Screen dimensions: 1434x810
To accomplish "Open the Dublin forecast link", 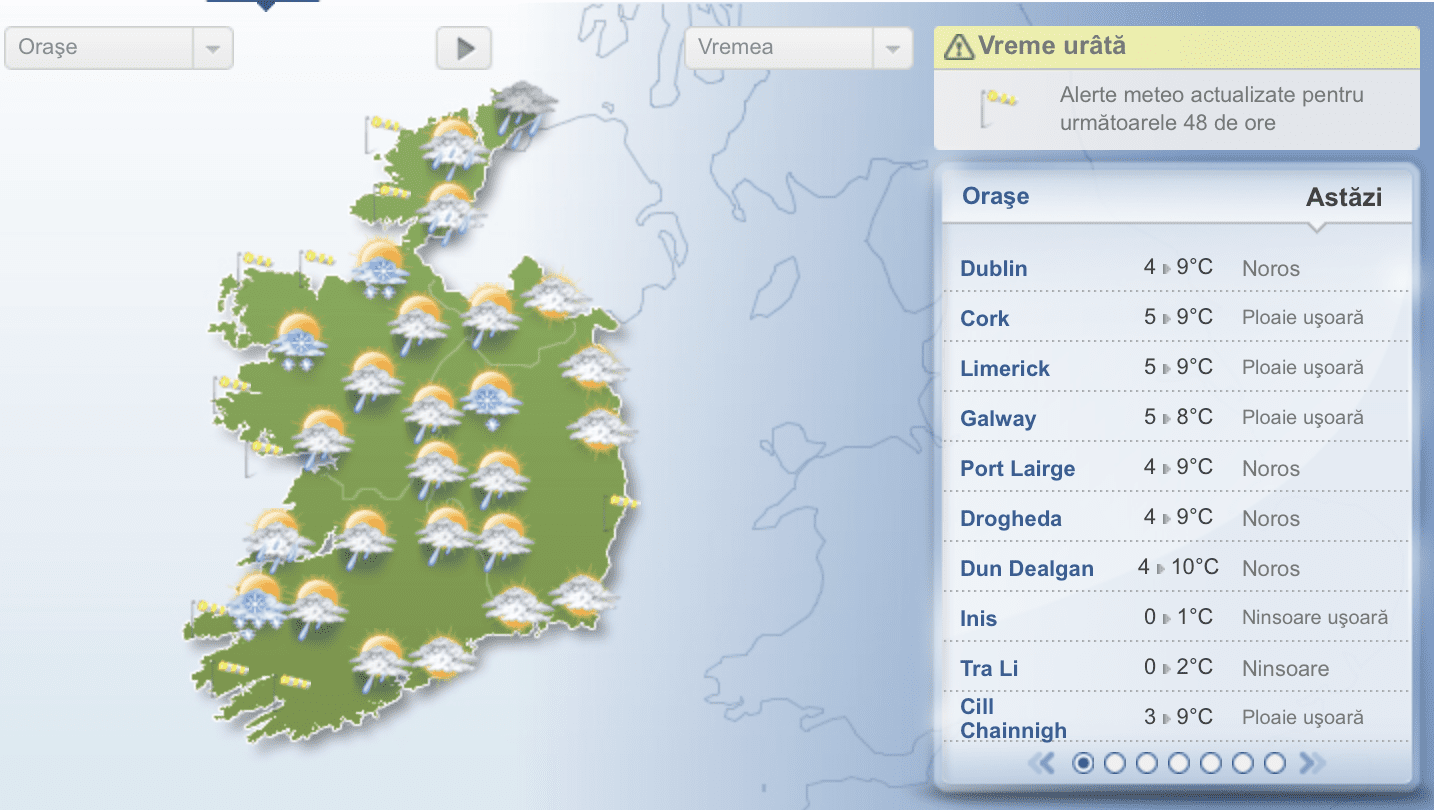I will point(993,268).
